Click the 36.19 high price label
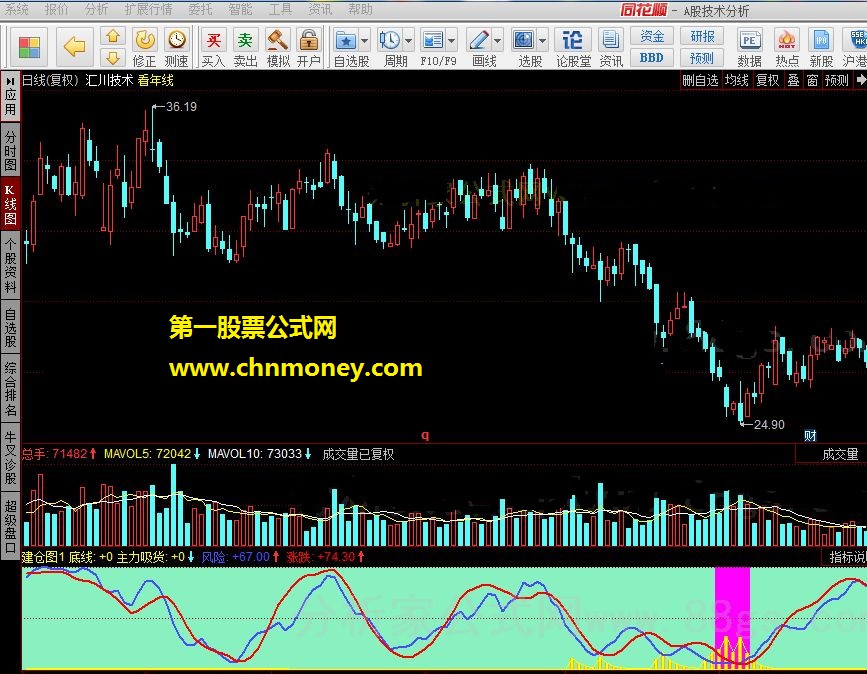This screenshot has width=867, height=674. [181, 106]
